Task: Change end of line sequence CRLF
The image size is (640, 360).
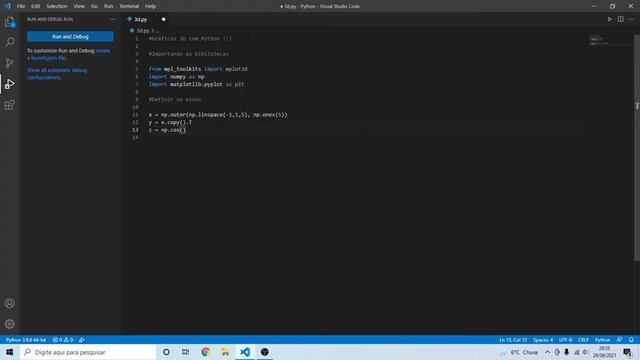Action: [583, 340]
